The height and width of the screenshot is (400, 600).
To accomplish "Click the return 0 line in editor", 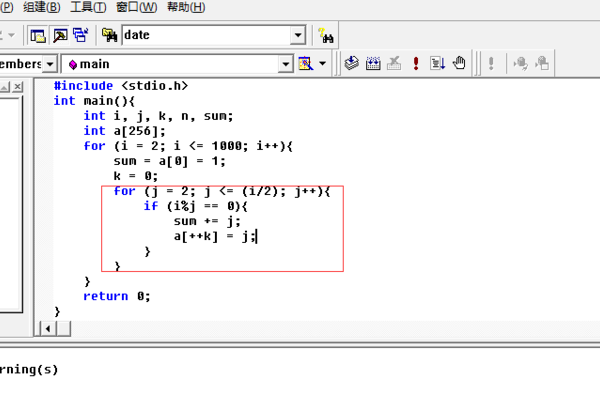I will (116, 296).
